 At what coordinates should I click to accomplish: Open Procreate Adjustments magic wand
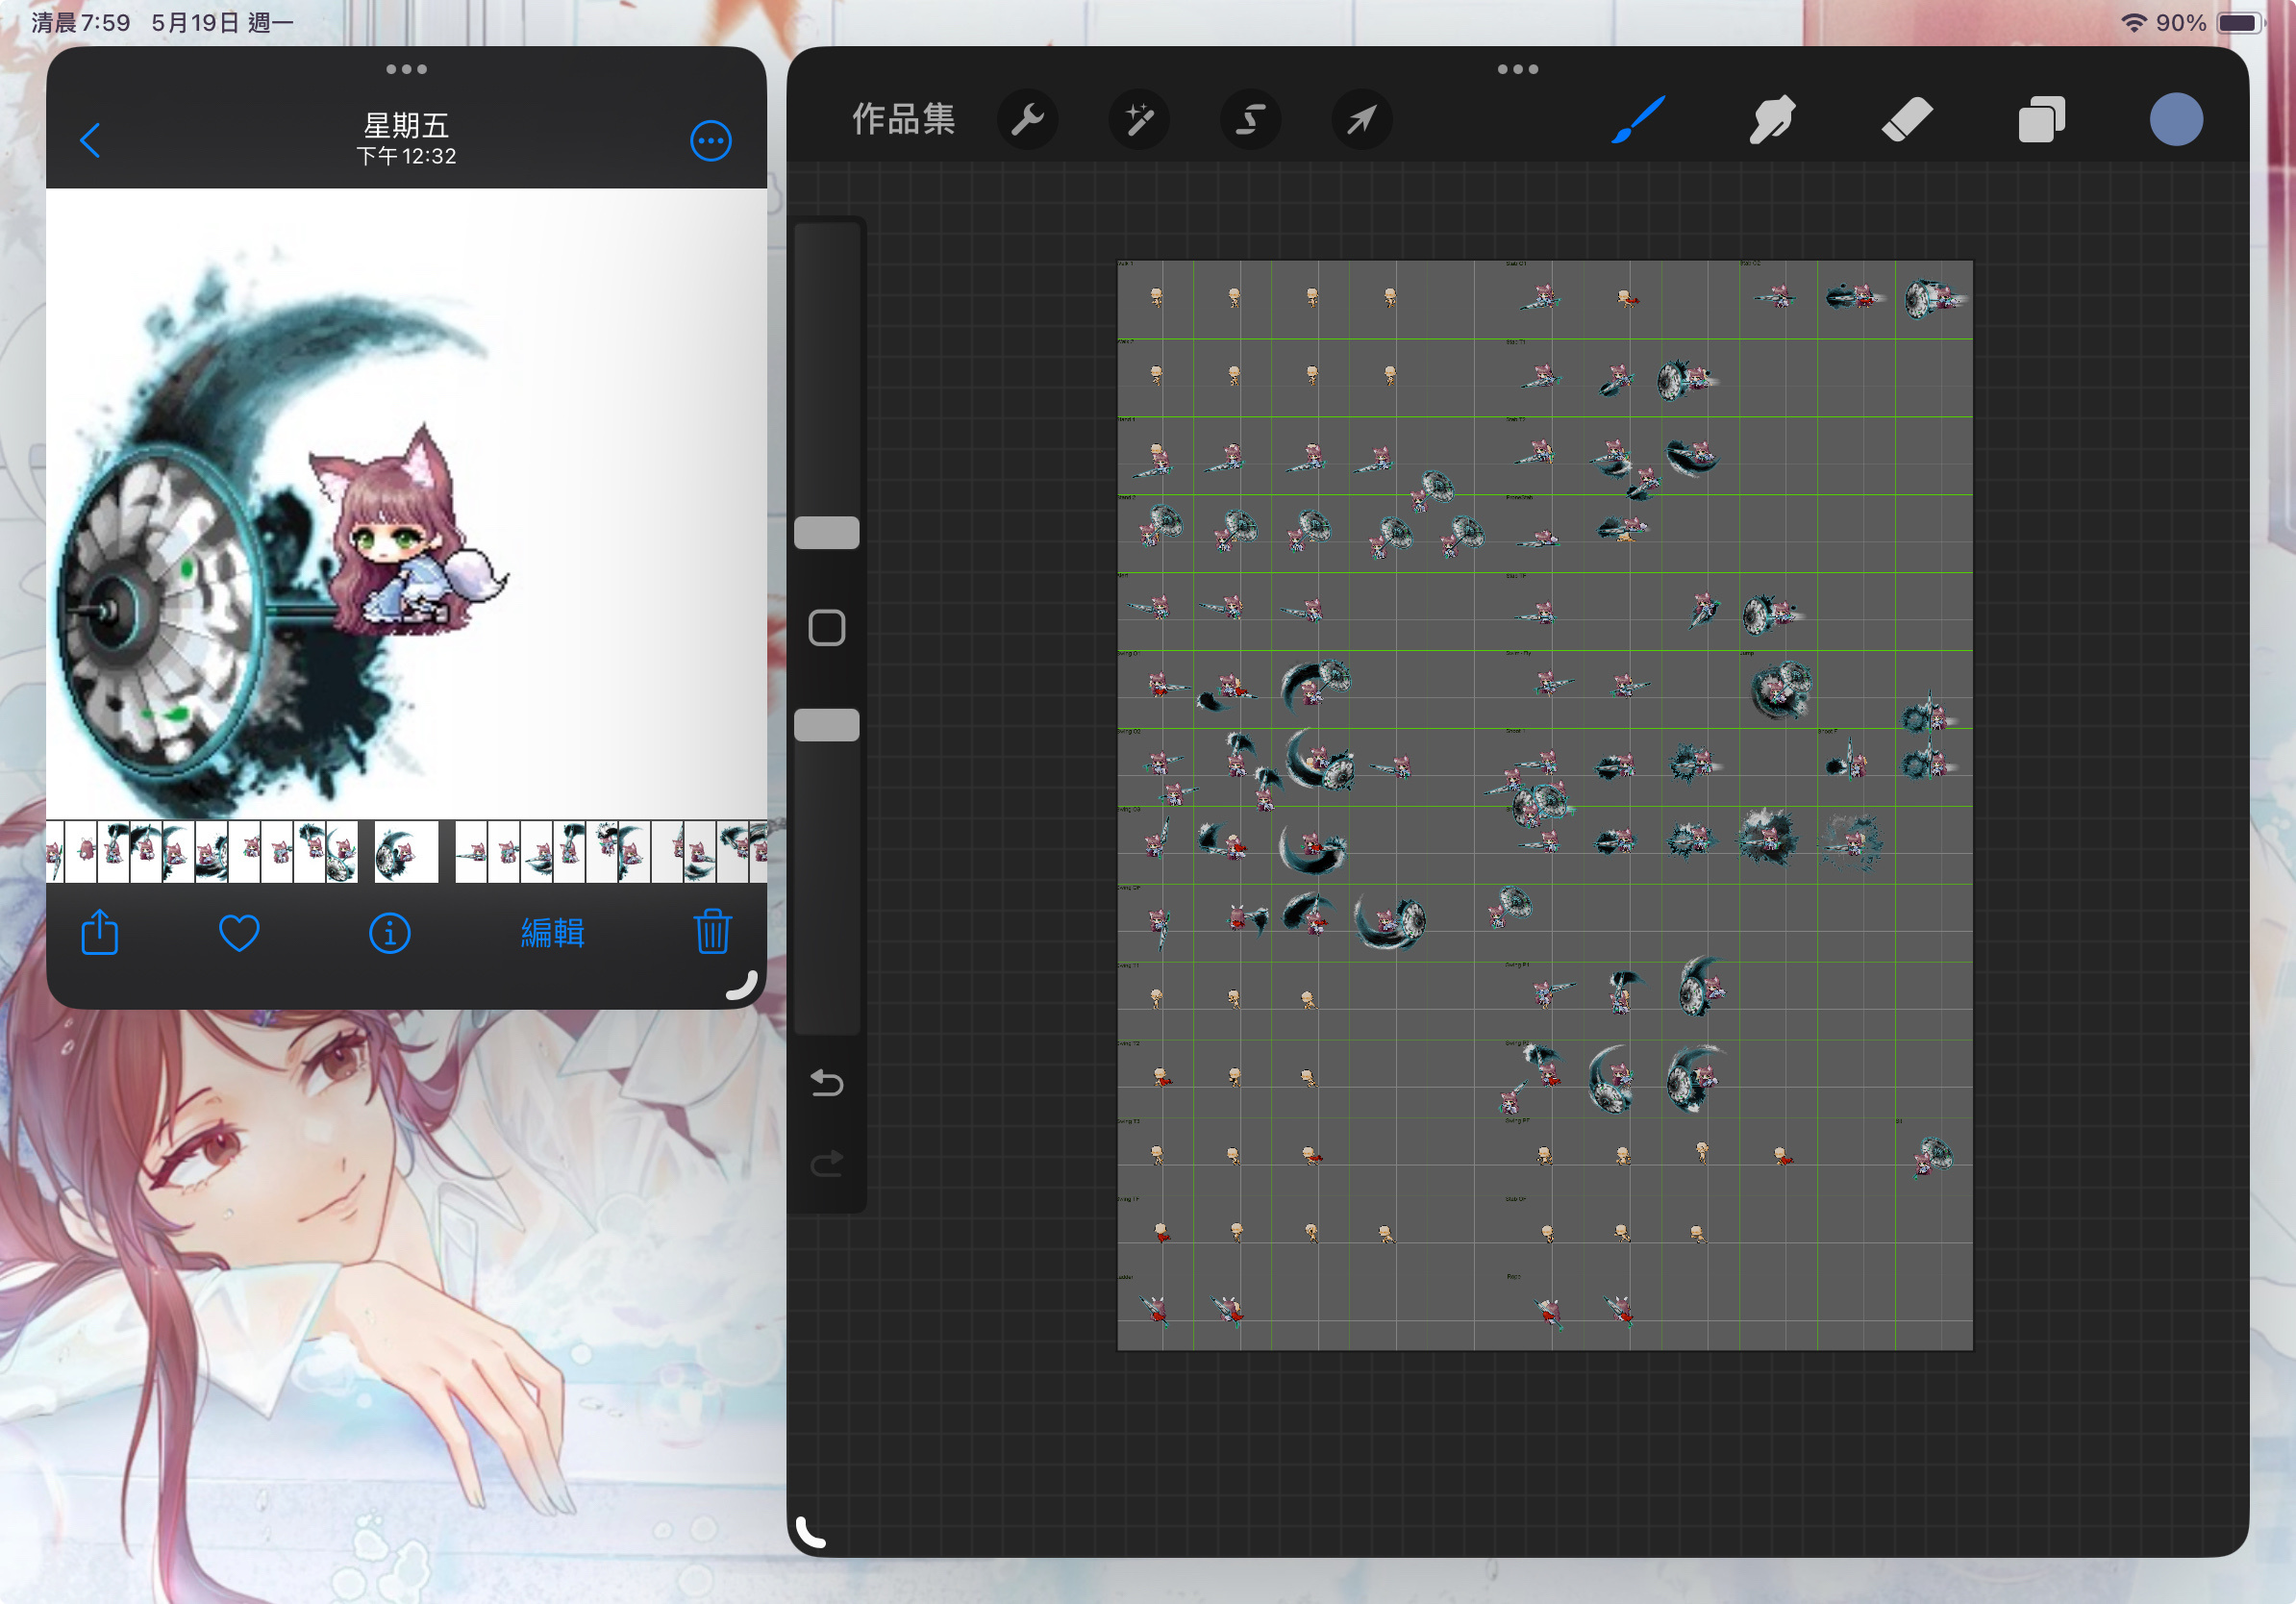click(x=1139, y=120)
